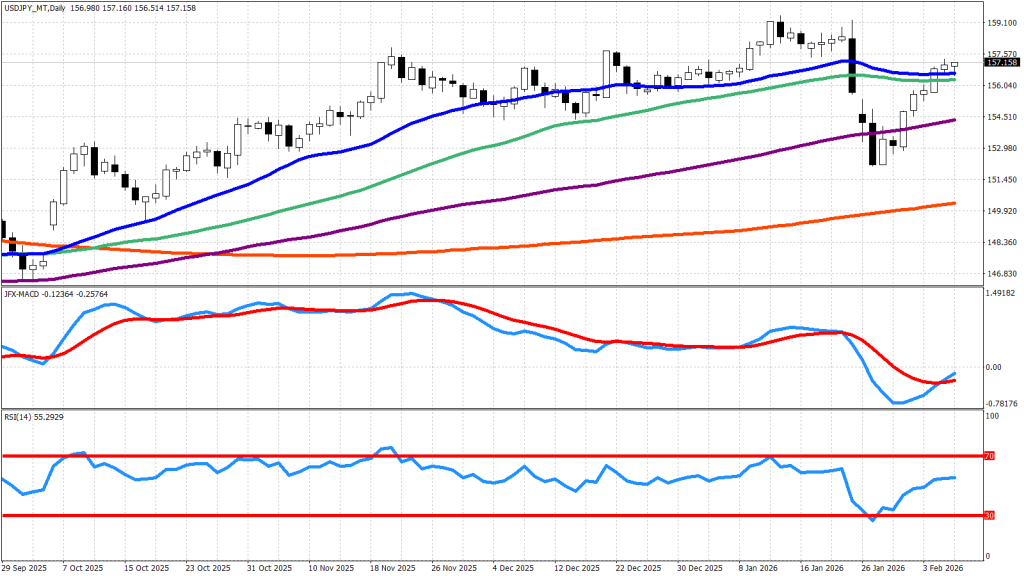The height and width of the screenshot is (576, 1024).
Task: Select the 18 Nov 2025 date label
Action: 391,566
